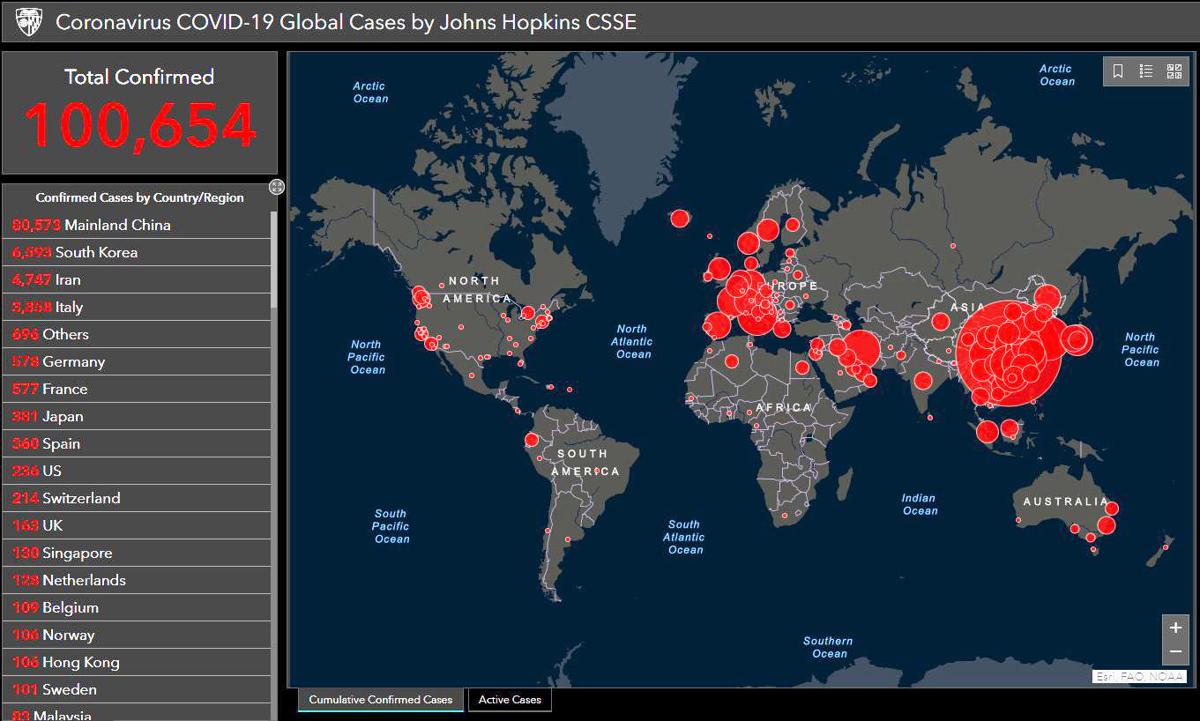This screenshot has width=1200, height=721.
Task: Expand the country list panel to fullscreen
Action: (277, 187)
